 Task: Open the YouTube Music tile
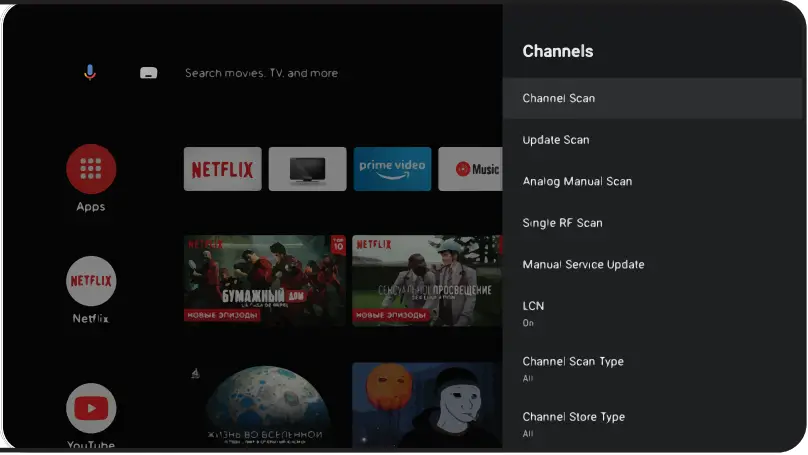coord(470,169)
